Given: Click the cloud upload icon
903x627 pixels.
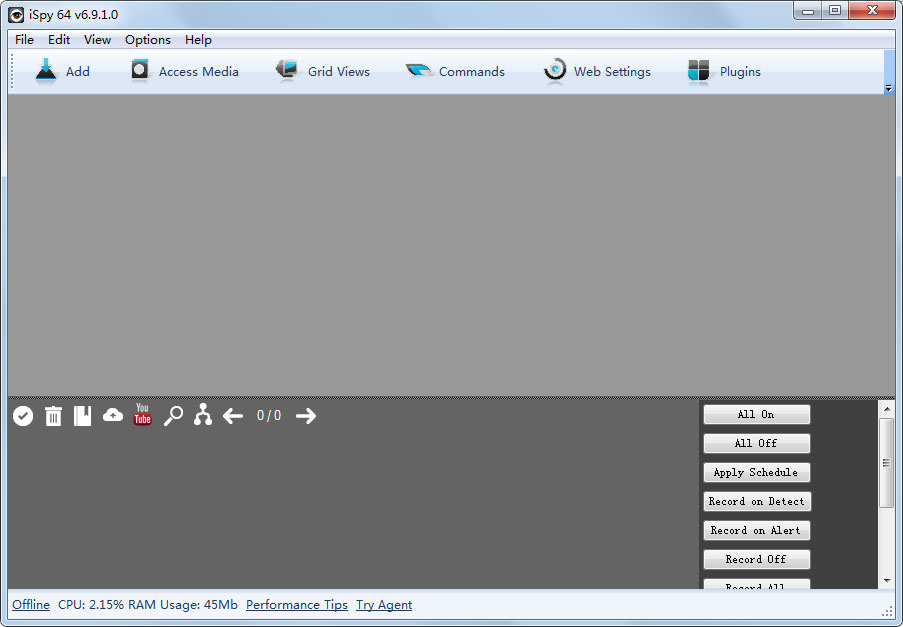Looking at the screenshot, I should [x=113, y=415].
